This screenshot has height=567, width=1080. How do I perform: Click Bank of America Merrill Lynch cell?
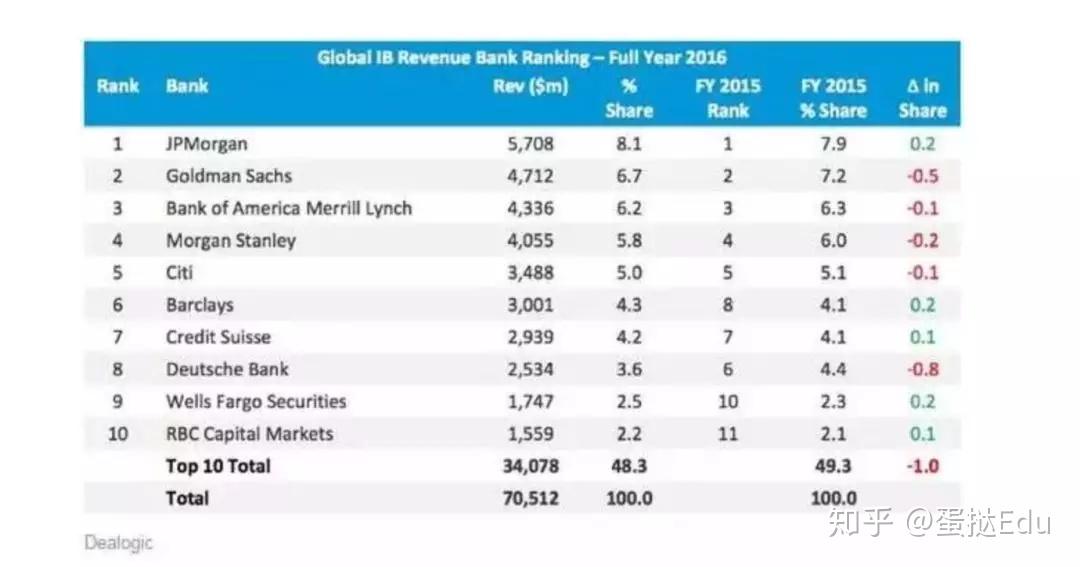click(x=288, y=208)
